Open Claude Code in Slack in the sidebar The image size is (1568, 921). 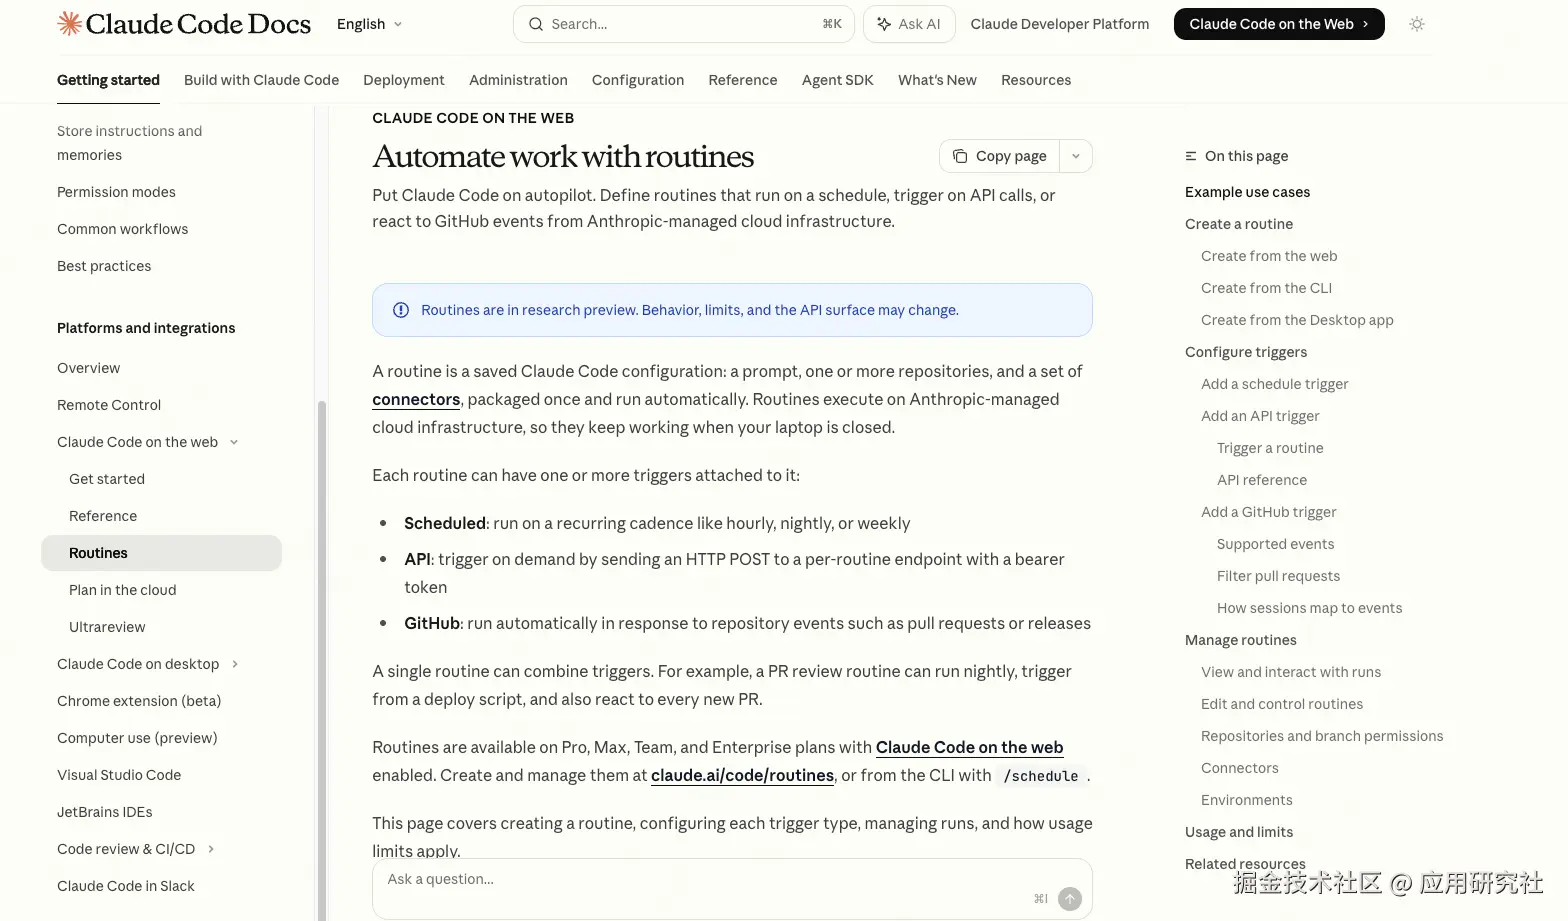126,886
